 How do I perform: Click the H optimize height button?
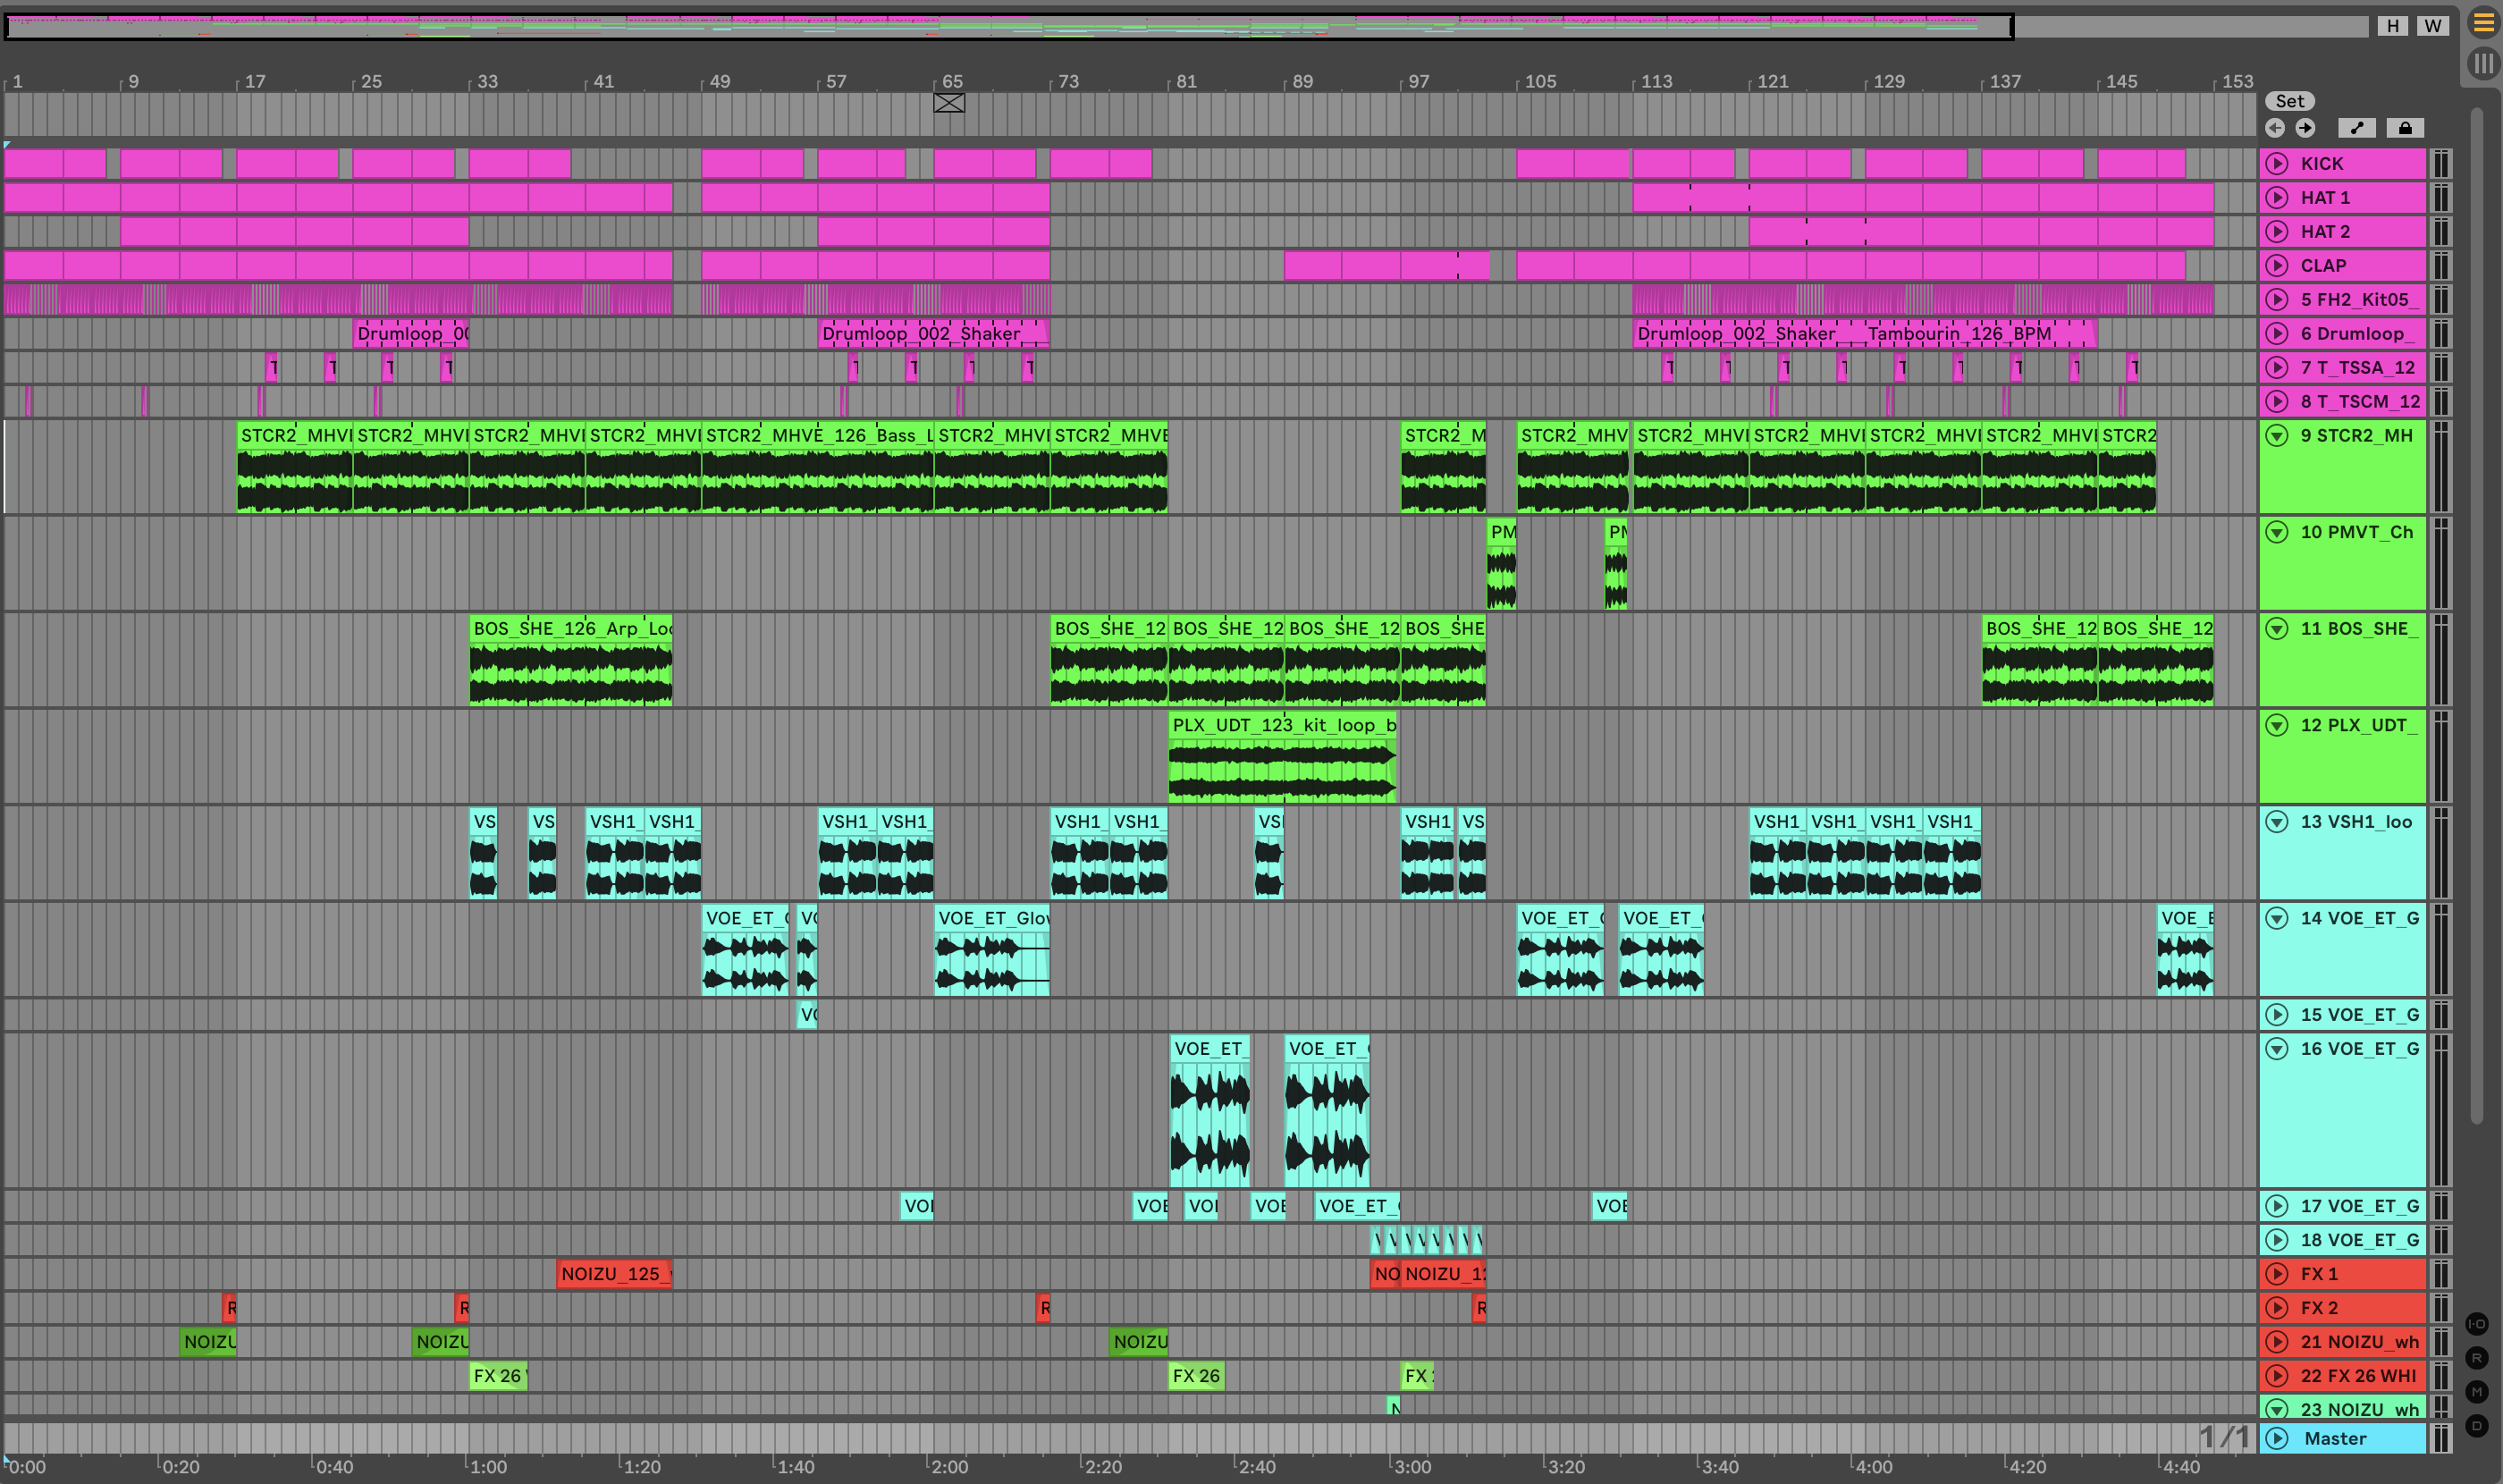pos(2393,26)
